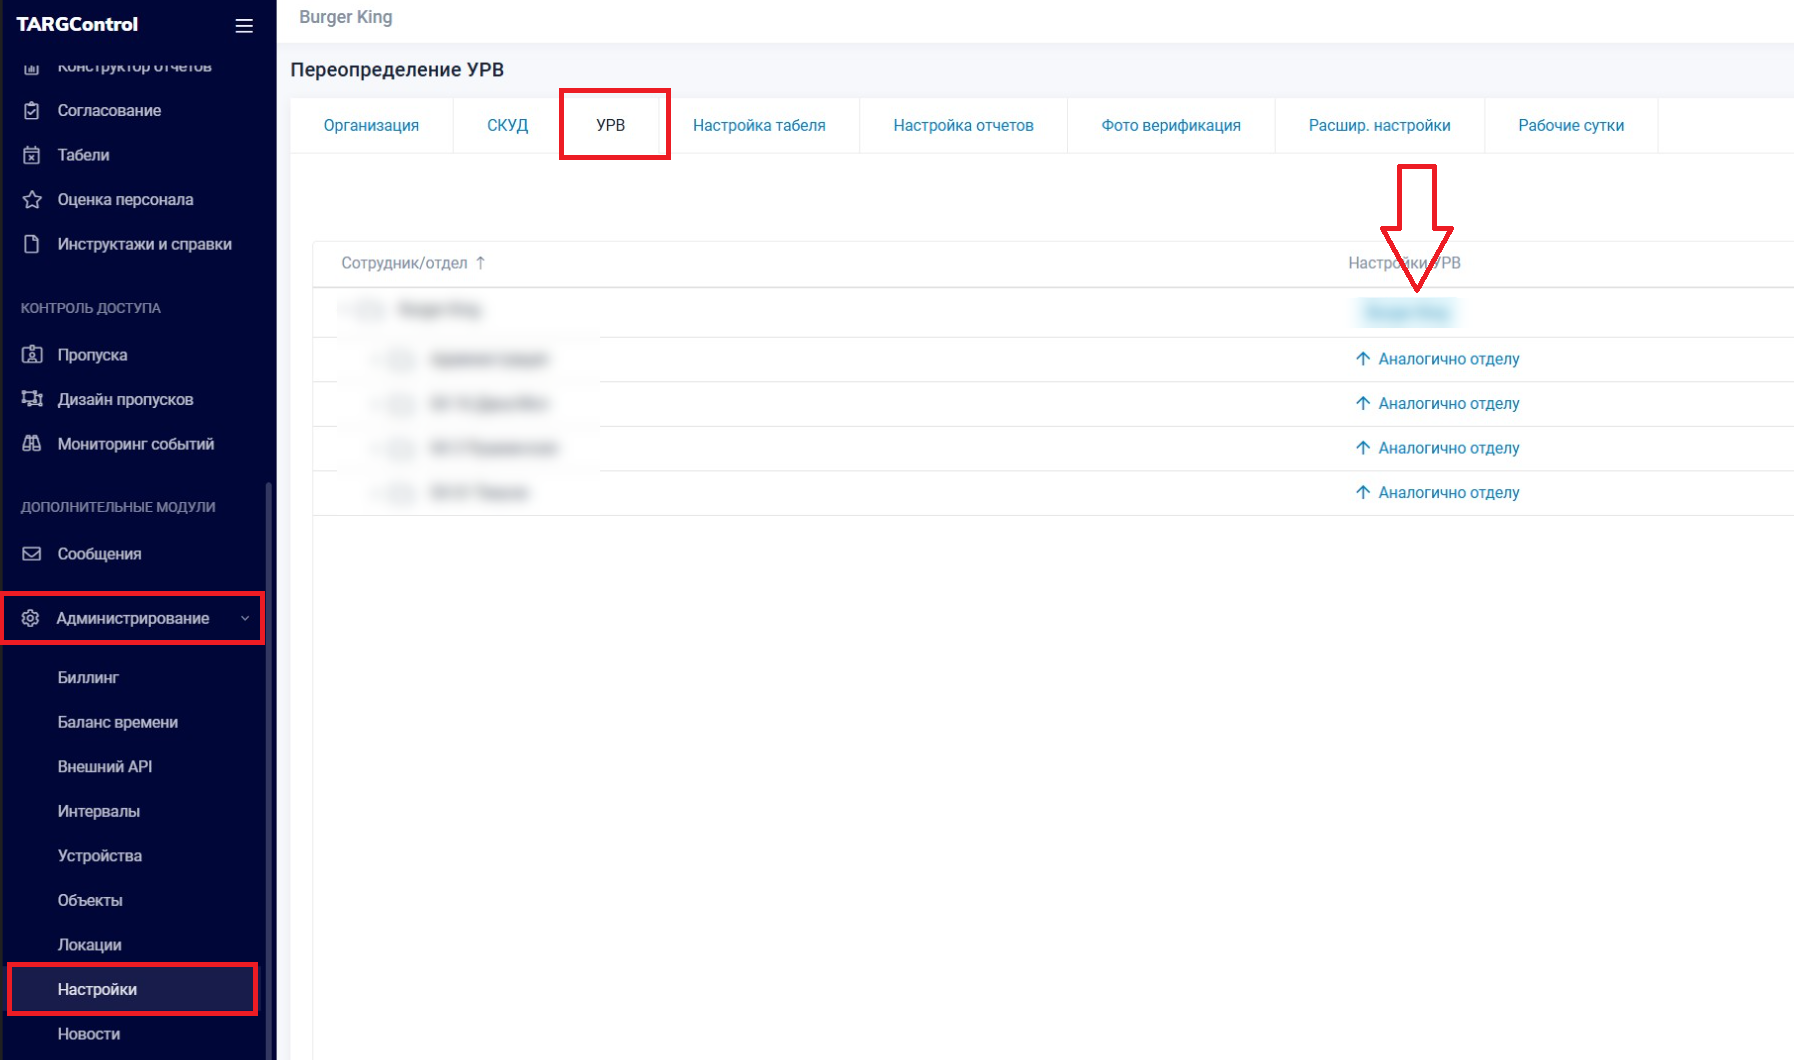This screenshot has height=1060, width=1794.
Task: Open Согласование via its clipboard icon
Action: [32, 111]
